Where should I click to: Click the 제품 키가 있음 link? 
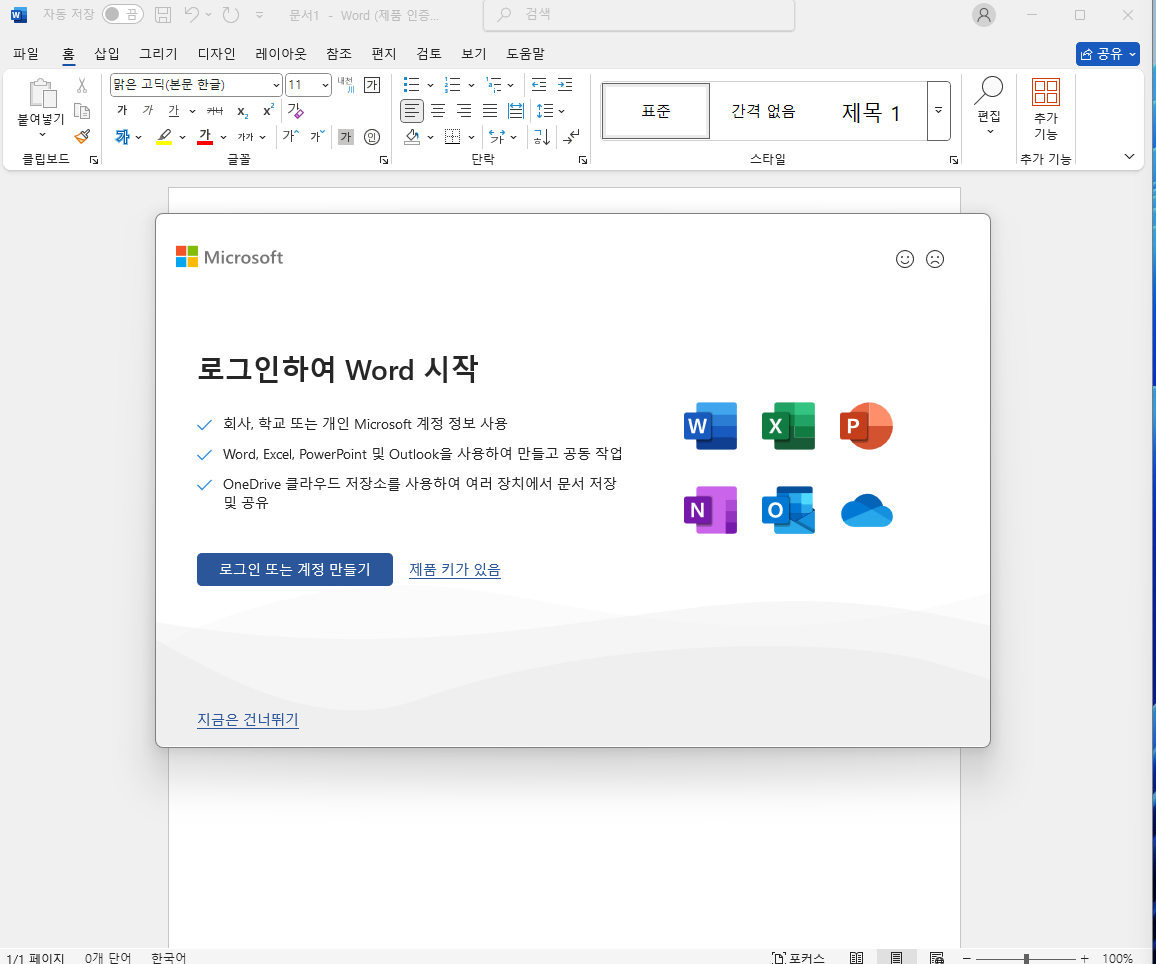tap(455, 570)
